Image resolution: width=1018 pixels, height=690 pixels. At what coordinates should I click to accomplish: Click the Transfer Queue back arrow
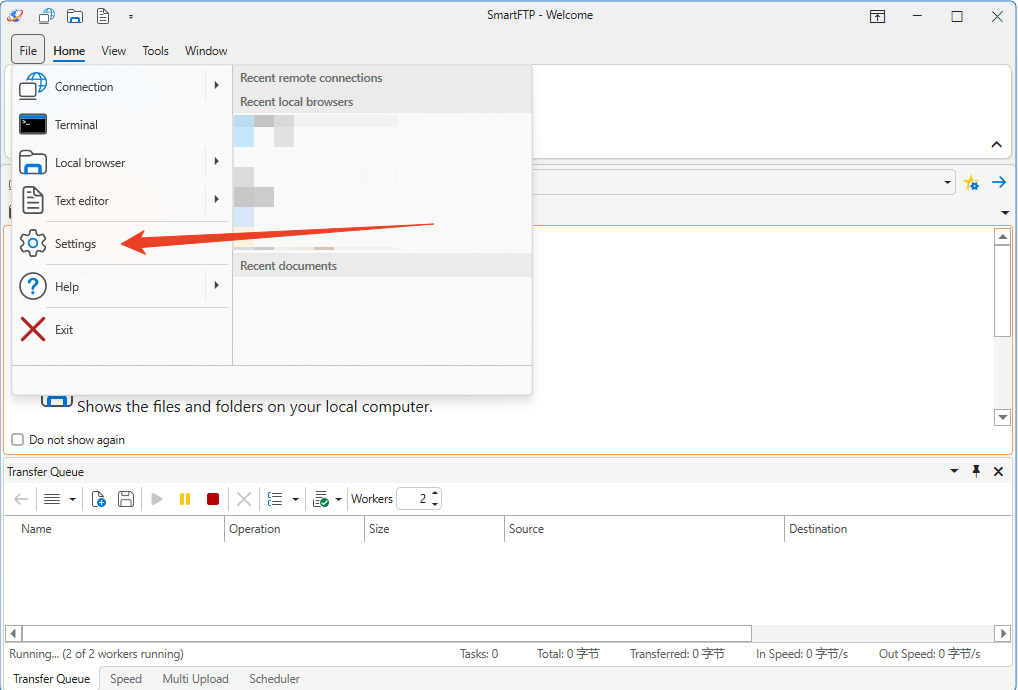click(x=21, y=499)
